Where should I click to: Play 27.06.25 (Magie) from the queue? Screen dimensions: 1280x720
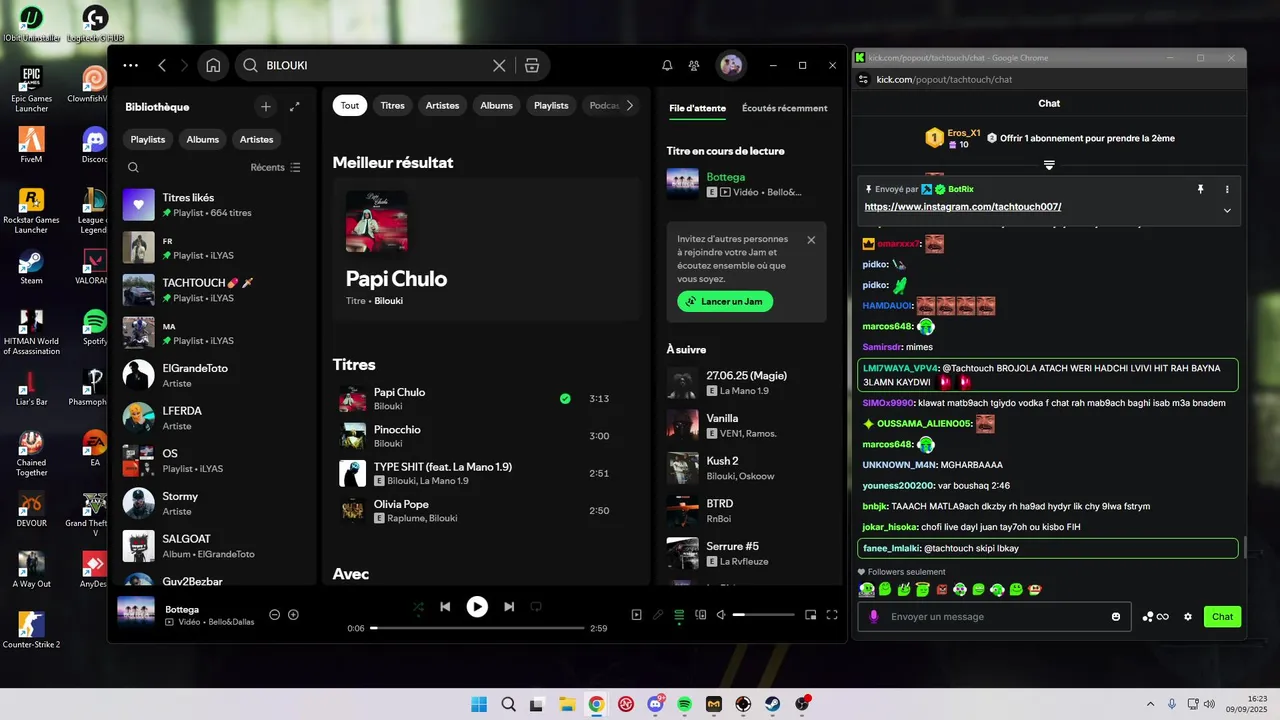(x=747, y=382)
